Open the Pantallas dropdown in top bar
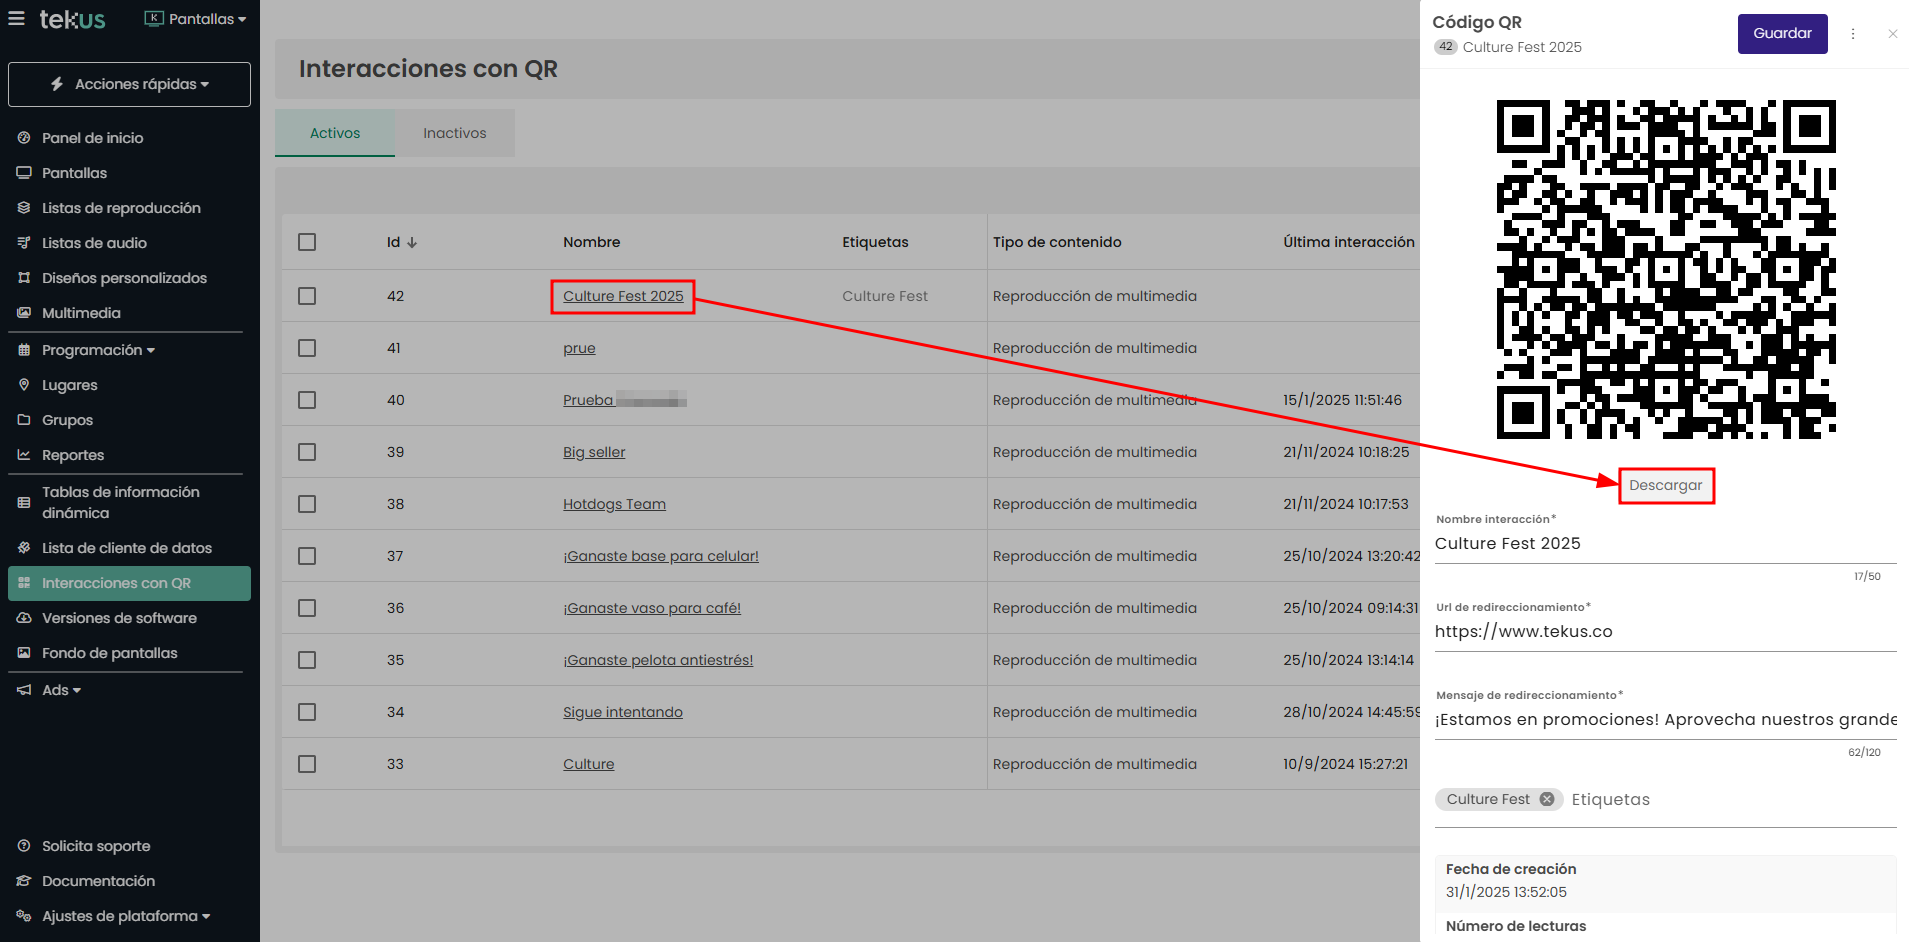The image size is (1909, 942). 196,19
